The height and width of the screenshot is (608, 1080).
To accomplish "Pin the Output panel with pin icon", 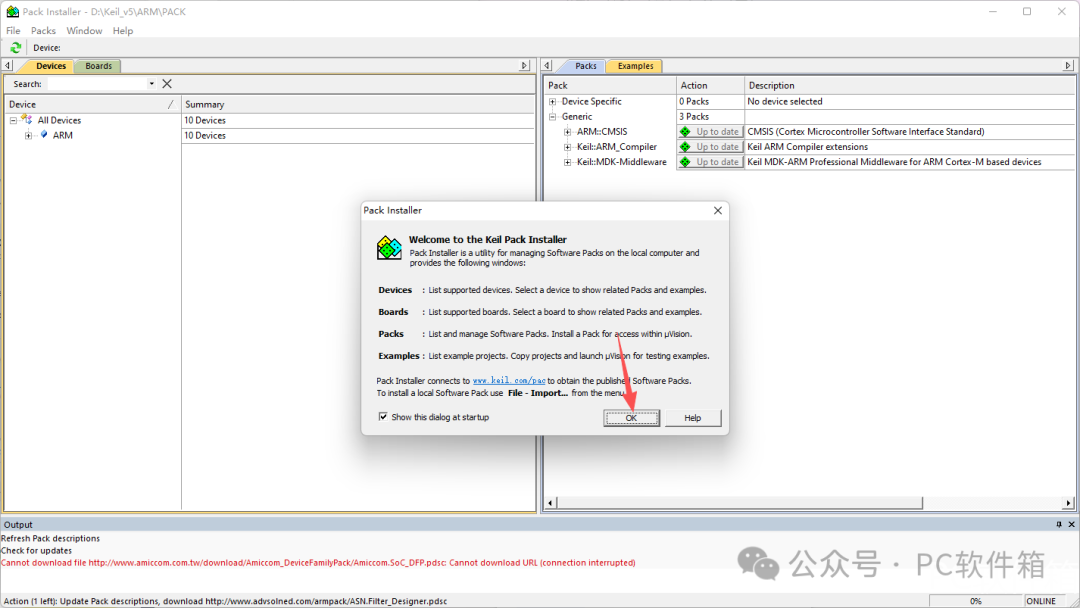I will coord(1059,525).
